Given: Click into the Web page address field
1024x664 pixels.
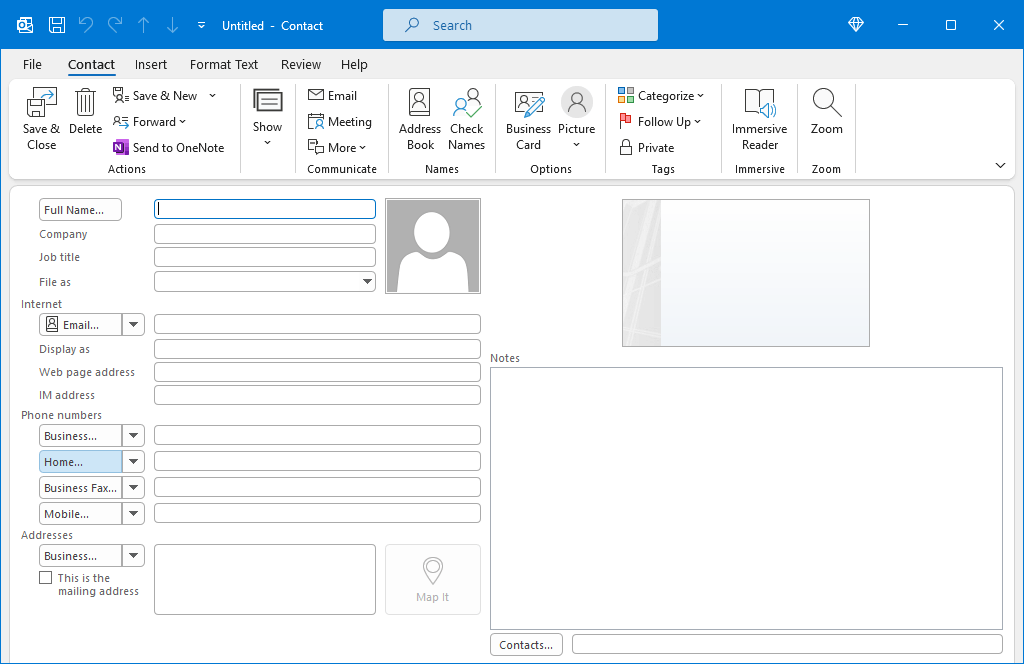Looking at the screenshot, I should coord(317,372).
